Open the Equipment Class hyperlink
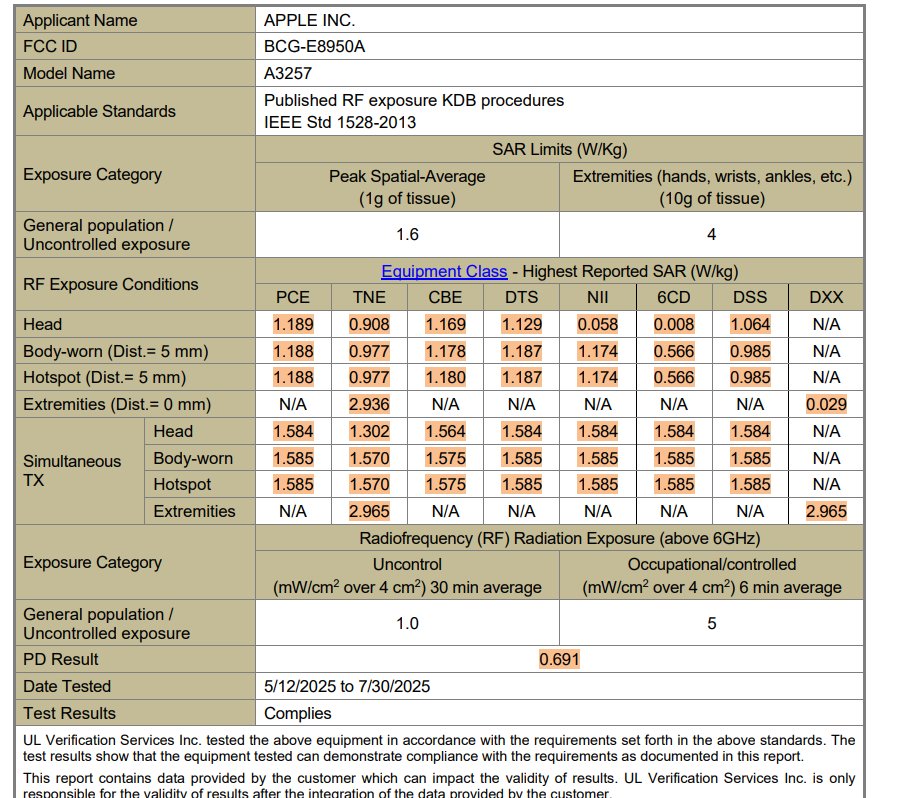909x798 pixels. 444,271
